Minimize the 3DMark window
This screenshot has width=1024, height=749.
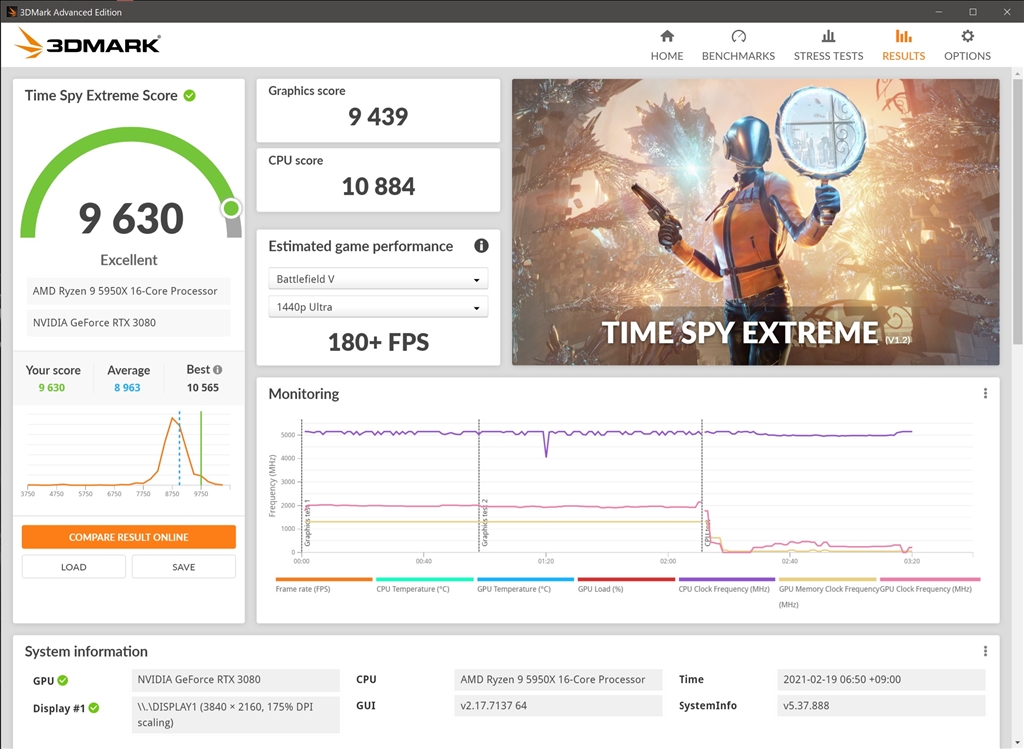click(939, 12)
